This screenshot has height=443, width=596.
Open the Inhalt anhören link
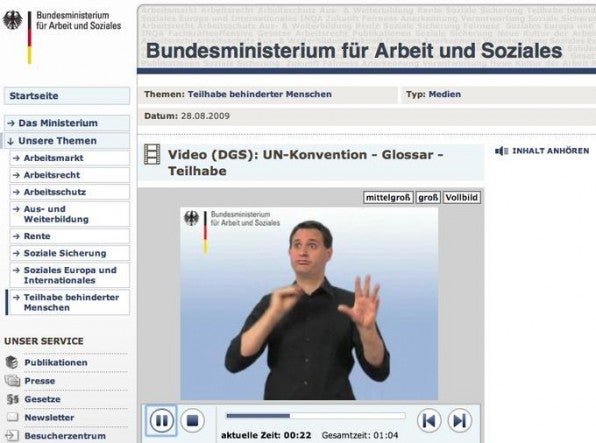coord(550,151)
